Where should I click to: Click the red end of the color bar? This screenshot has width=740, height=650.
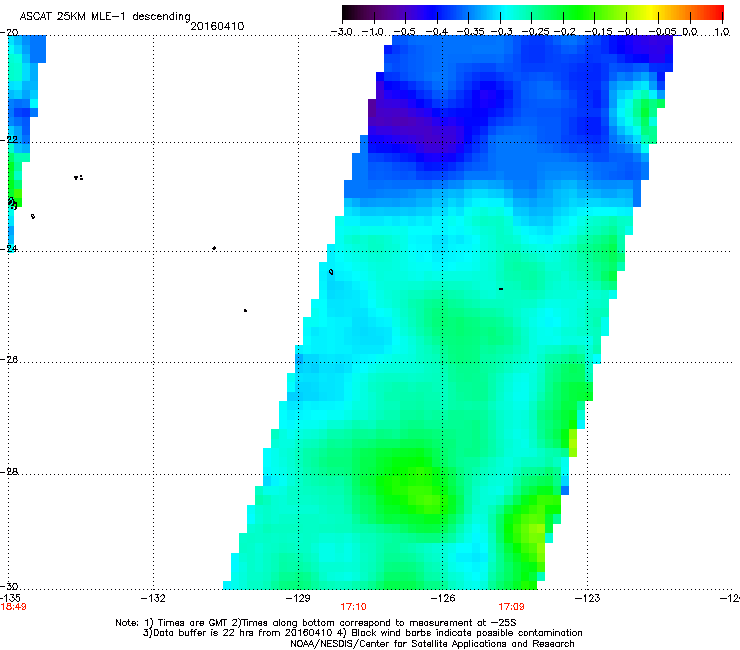pos(716,12)
